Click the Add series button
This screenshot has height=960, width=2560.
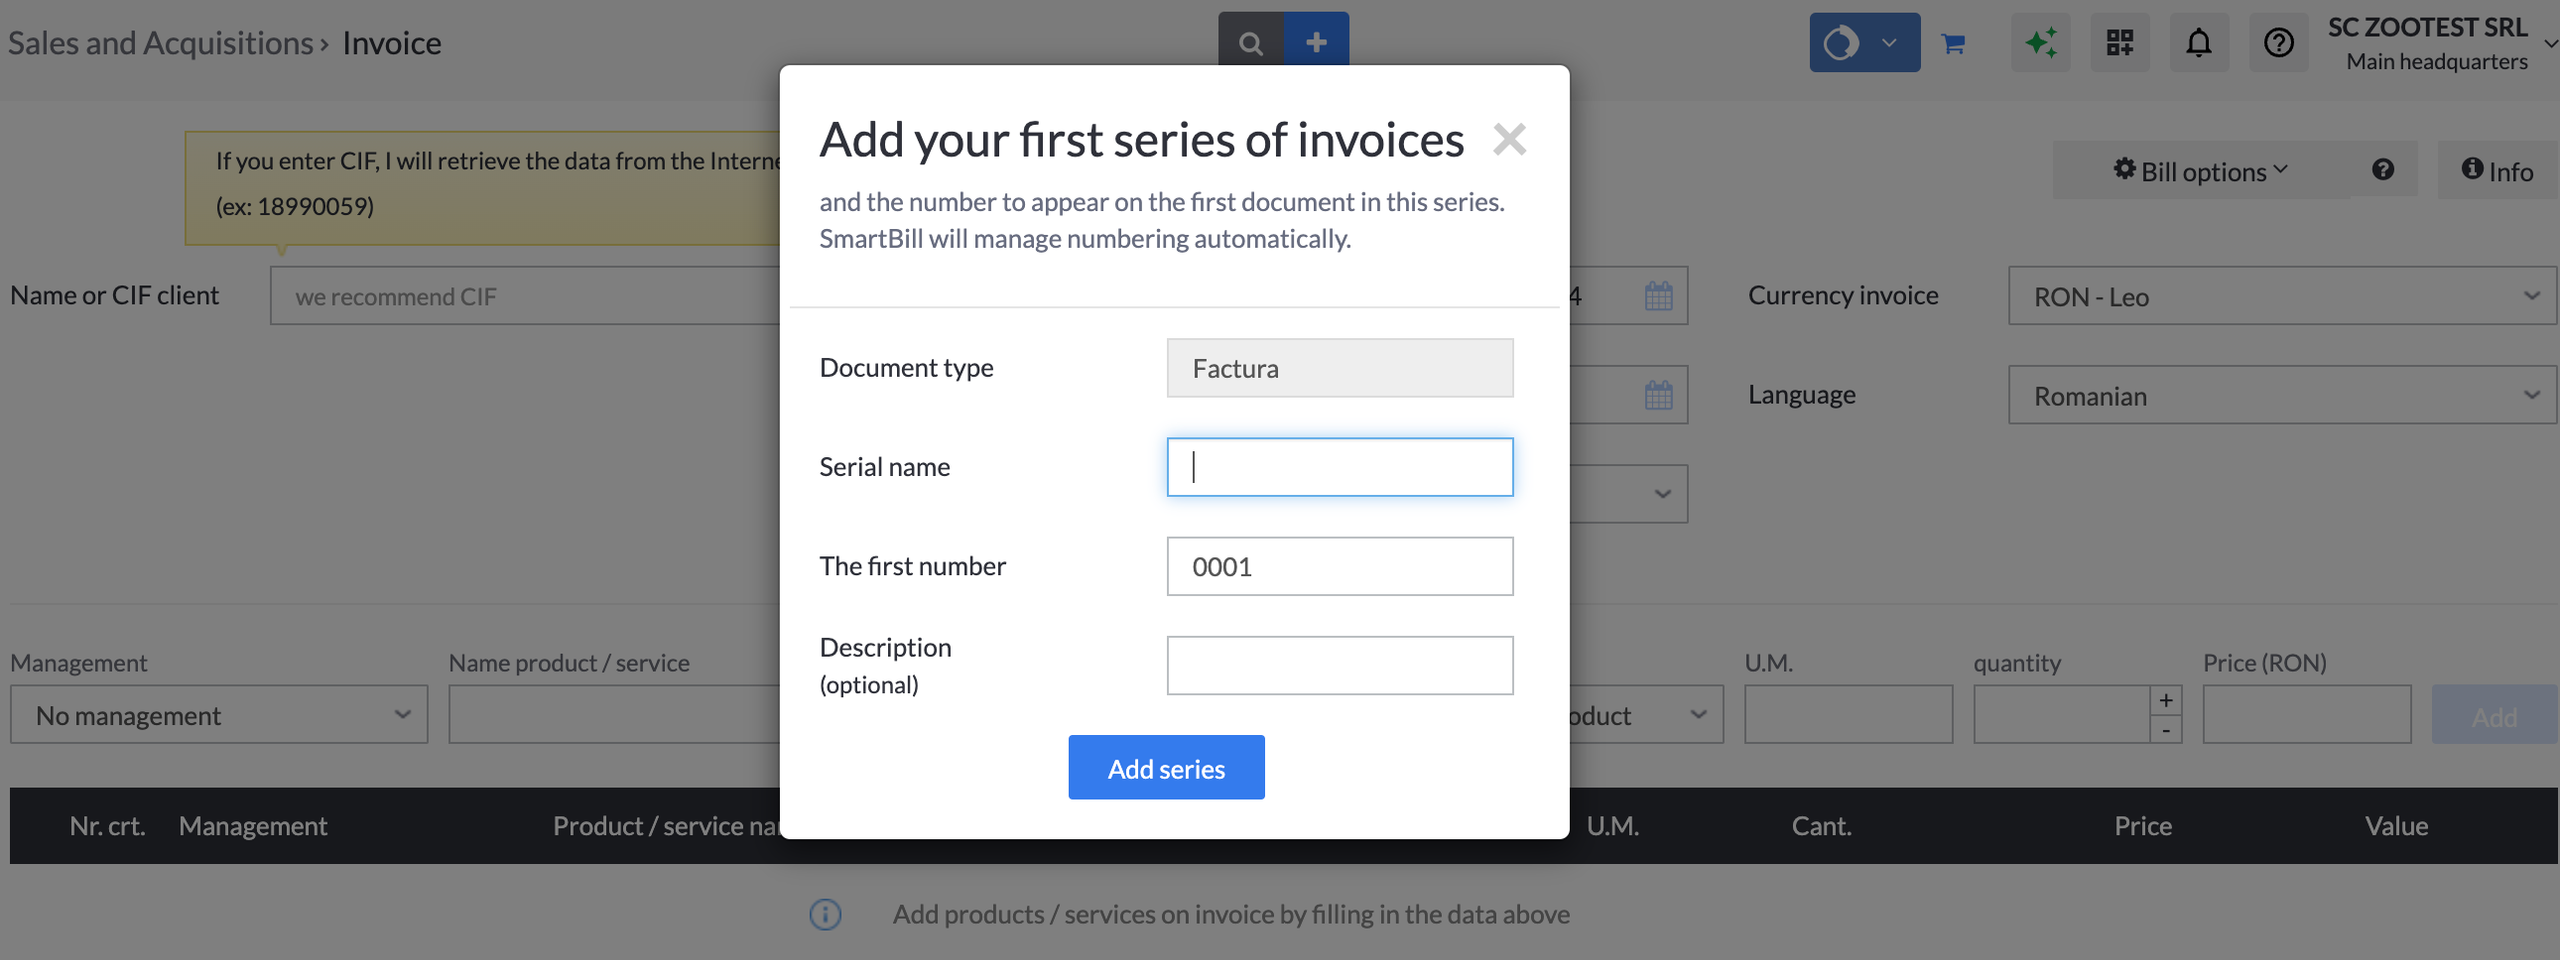pos(1166,767)
